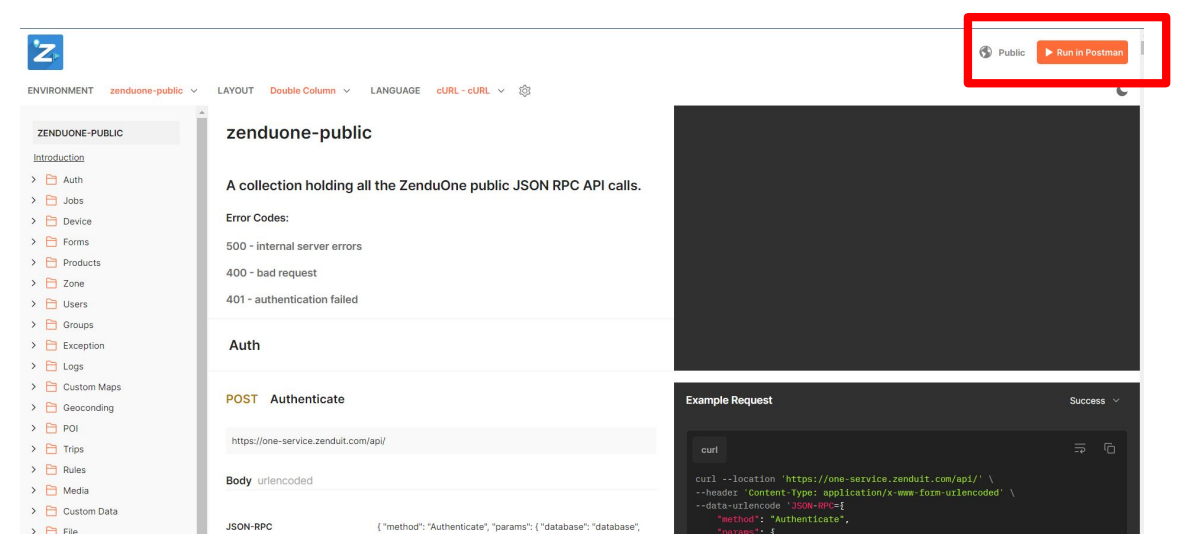Click the Device folder icon

[x=52, y=221]
